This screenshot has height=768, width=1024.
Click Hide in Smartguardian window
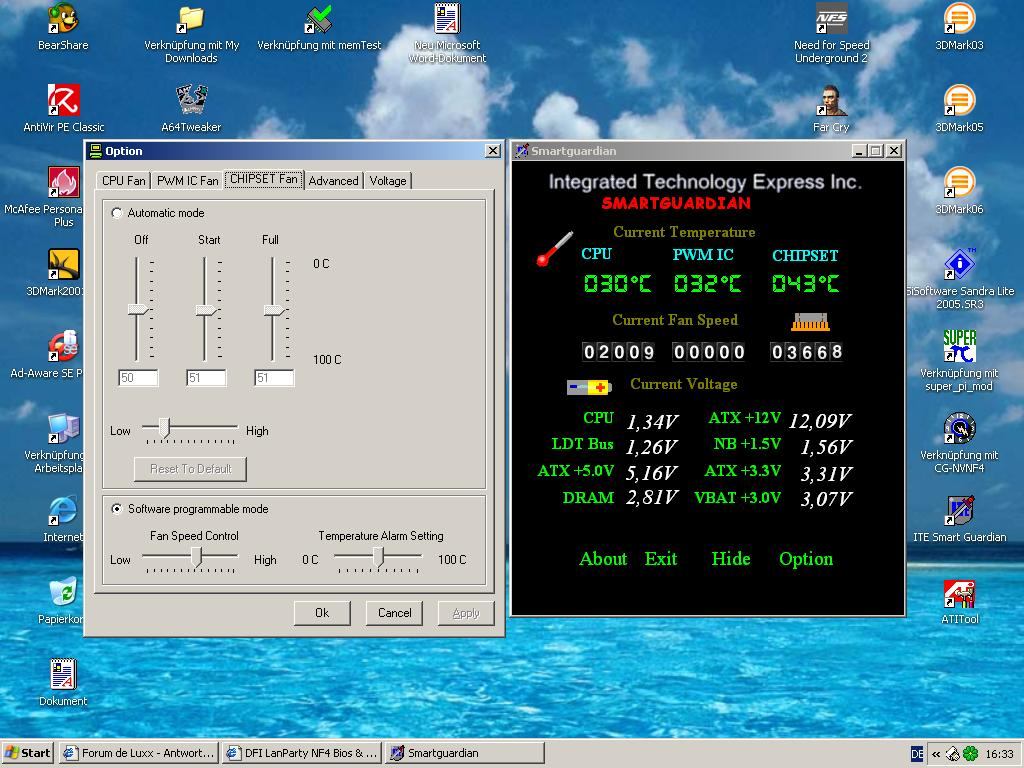(x=731, y=559)
